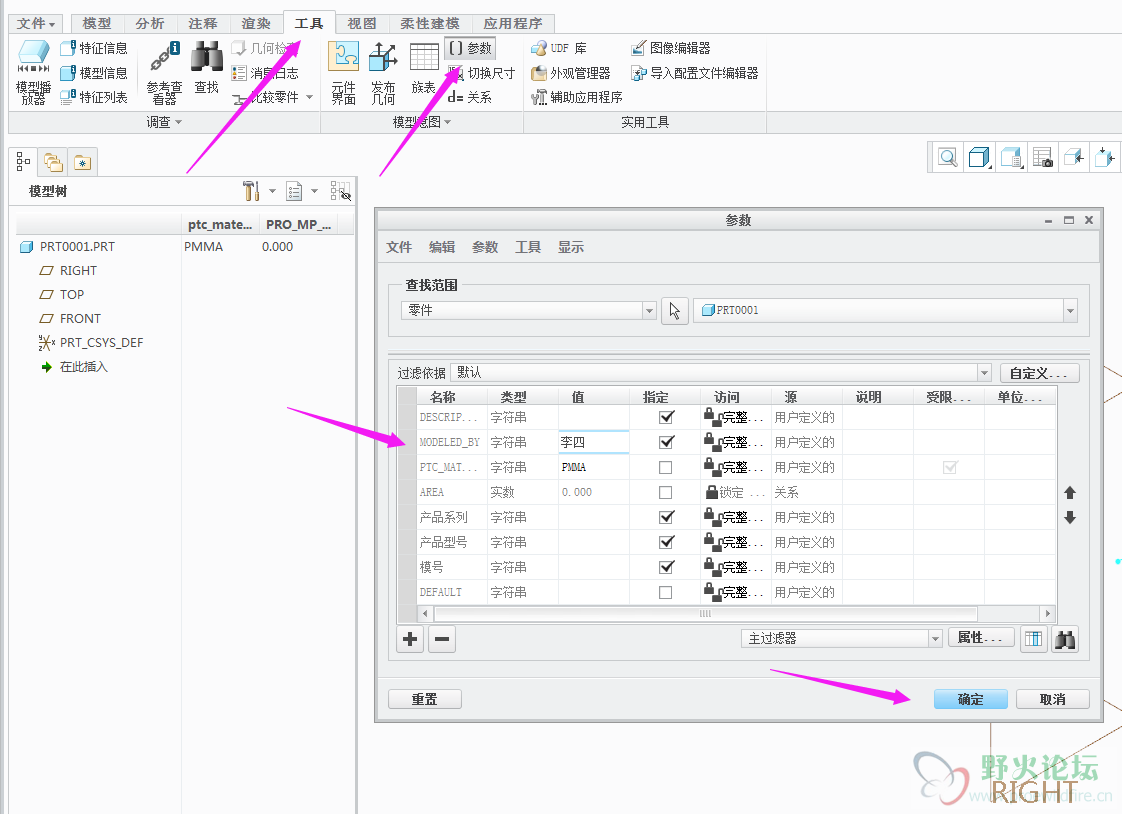The image size is (1122, 814).
Task: Click the select-object arrow button in 查找范围
Action: [x=675, y=310]
